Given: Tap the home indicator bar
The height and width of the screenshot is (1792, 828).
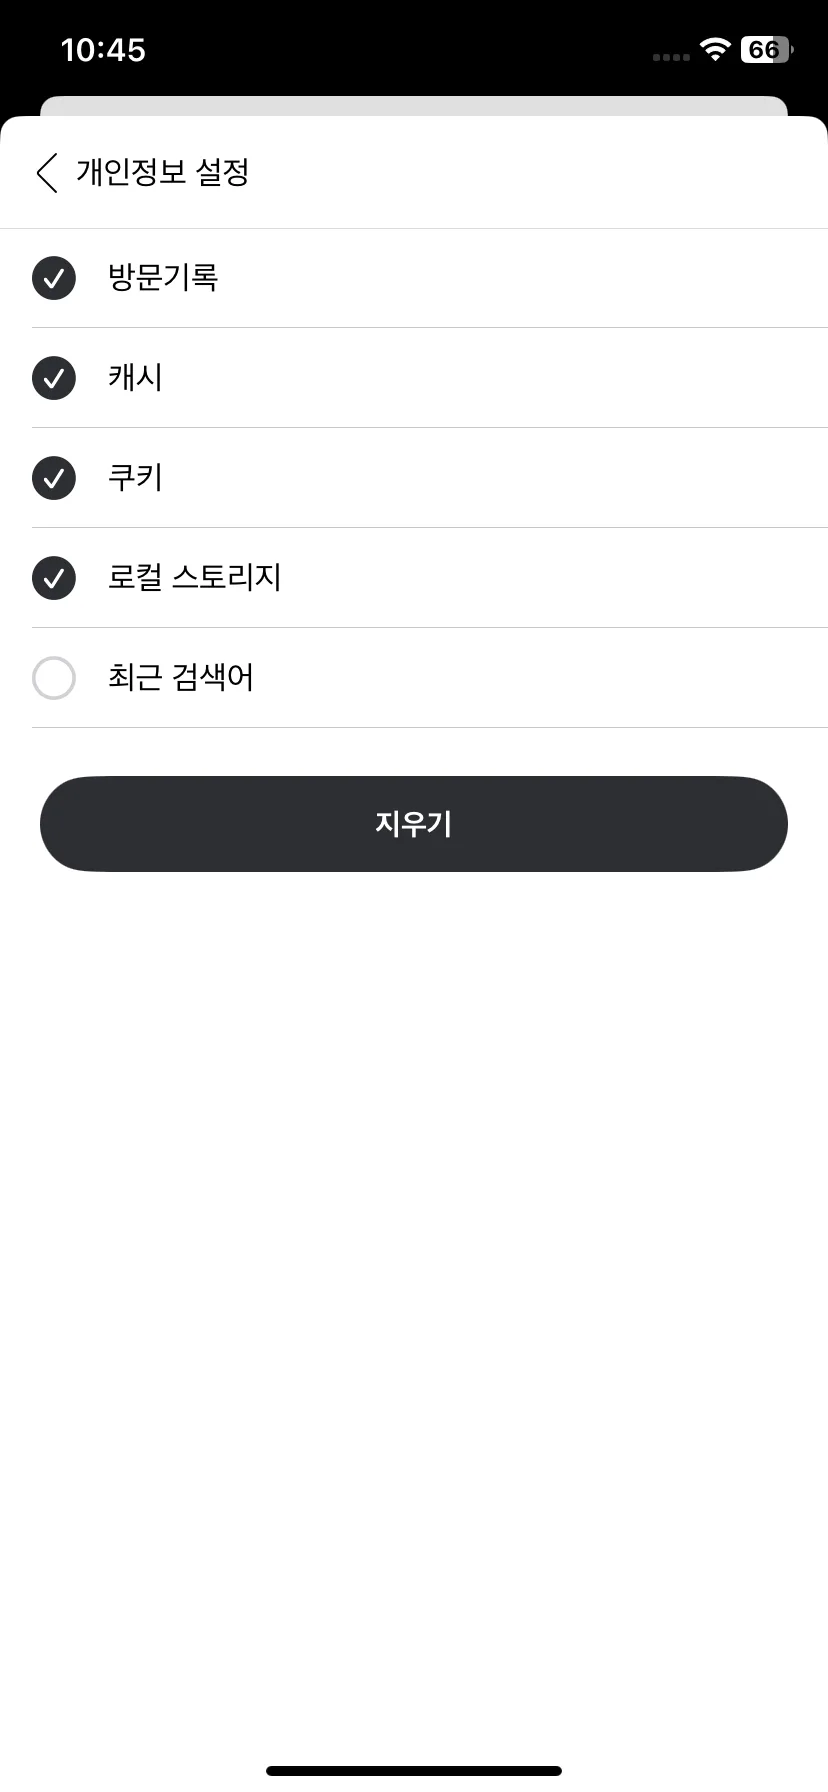Looking at the screenshot, I should click(x=414, y=1771).
